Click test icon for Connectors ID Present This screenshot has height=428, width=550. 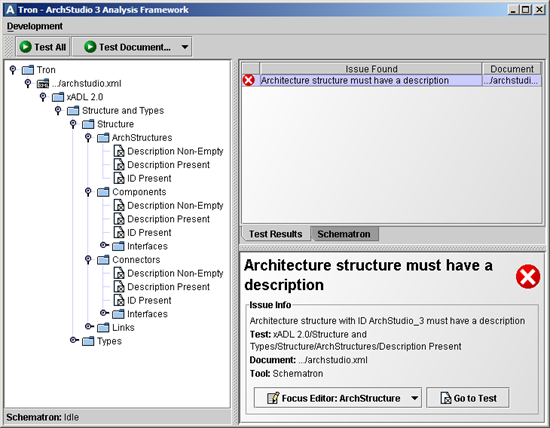119,300
